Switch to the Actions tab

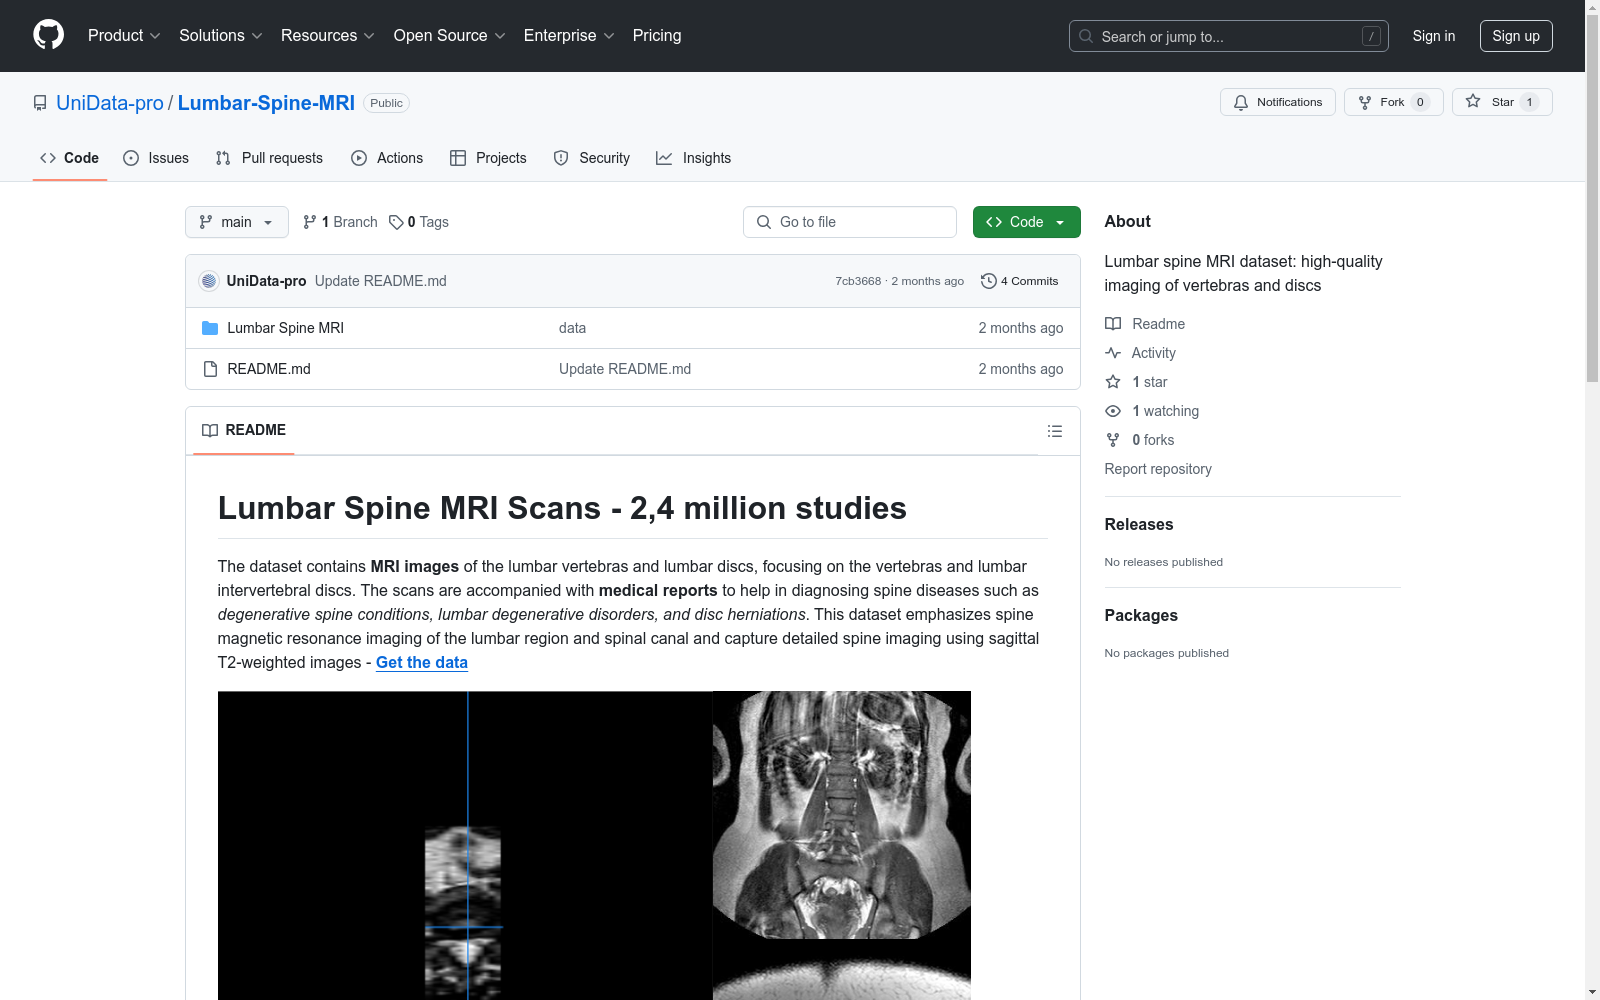(x=387, y=158)
